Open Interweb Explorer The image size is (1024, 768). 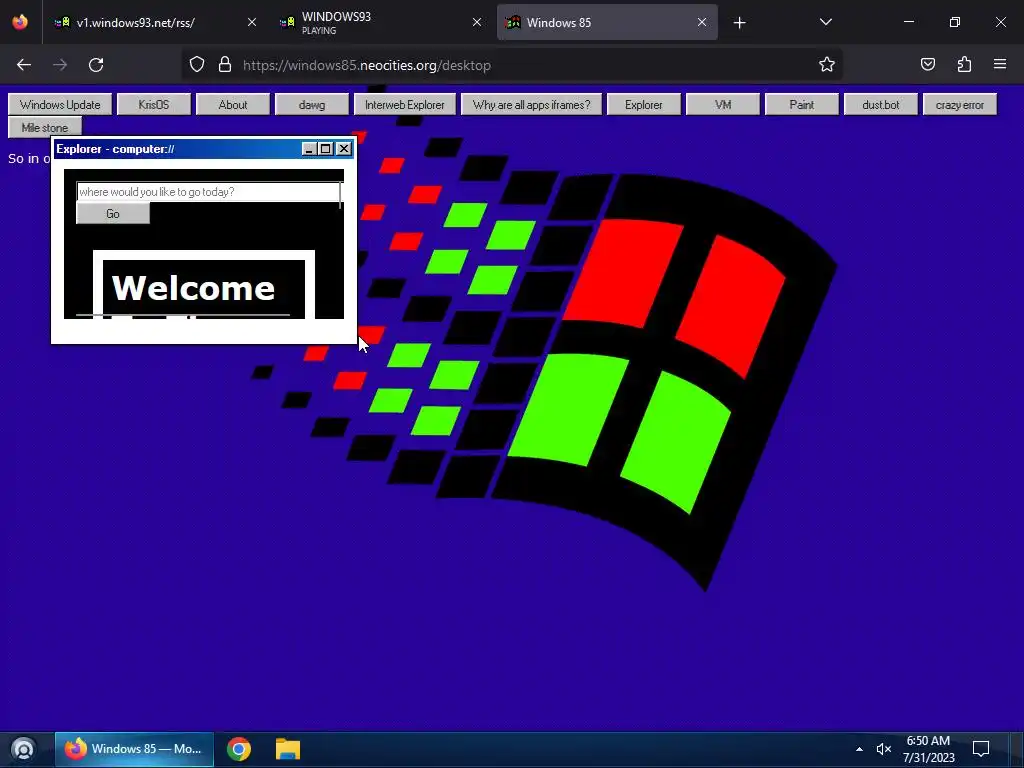point(404,104)
